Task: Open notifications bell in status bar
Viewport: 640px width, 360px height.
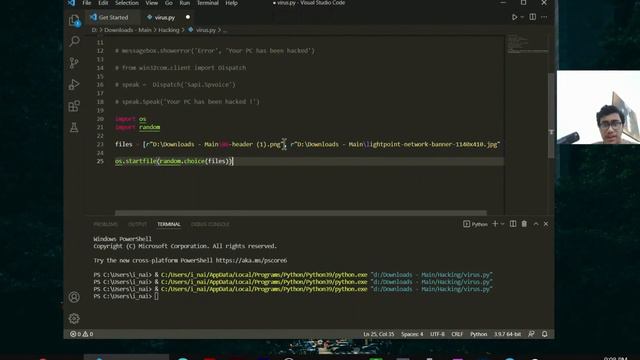Action: tap(544, 334)
